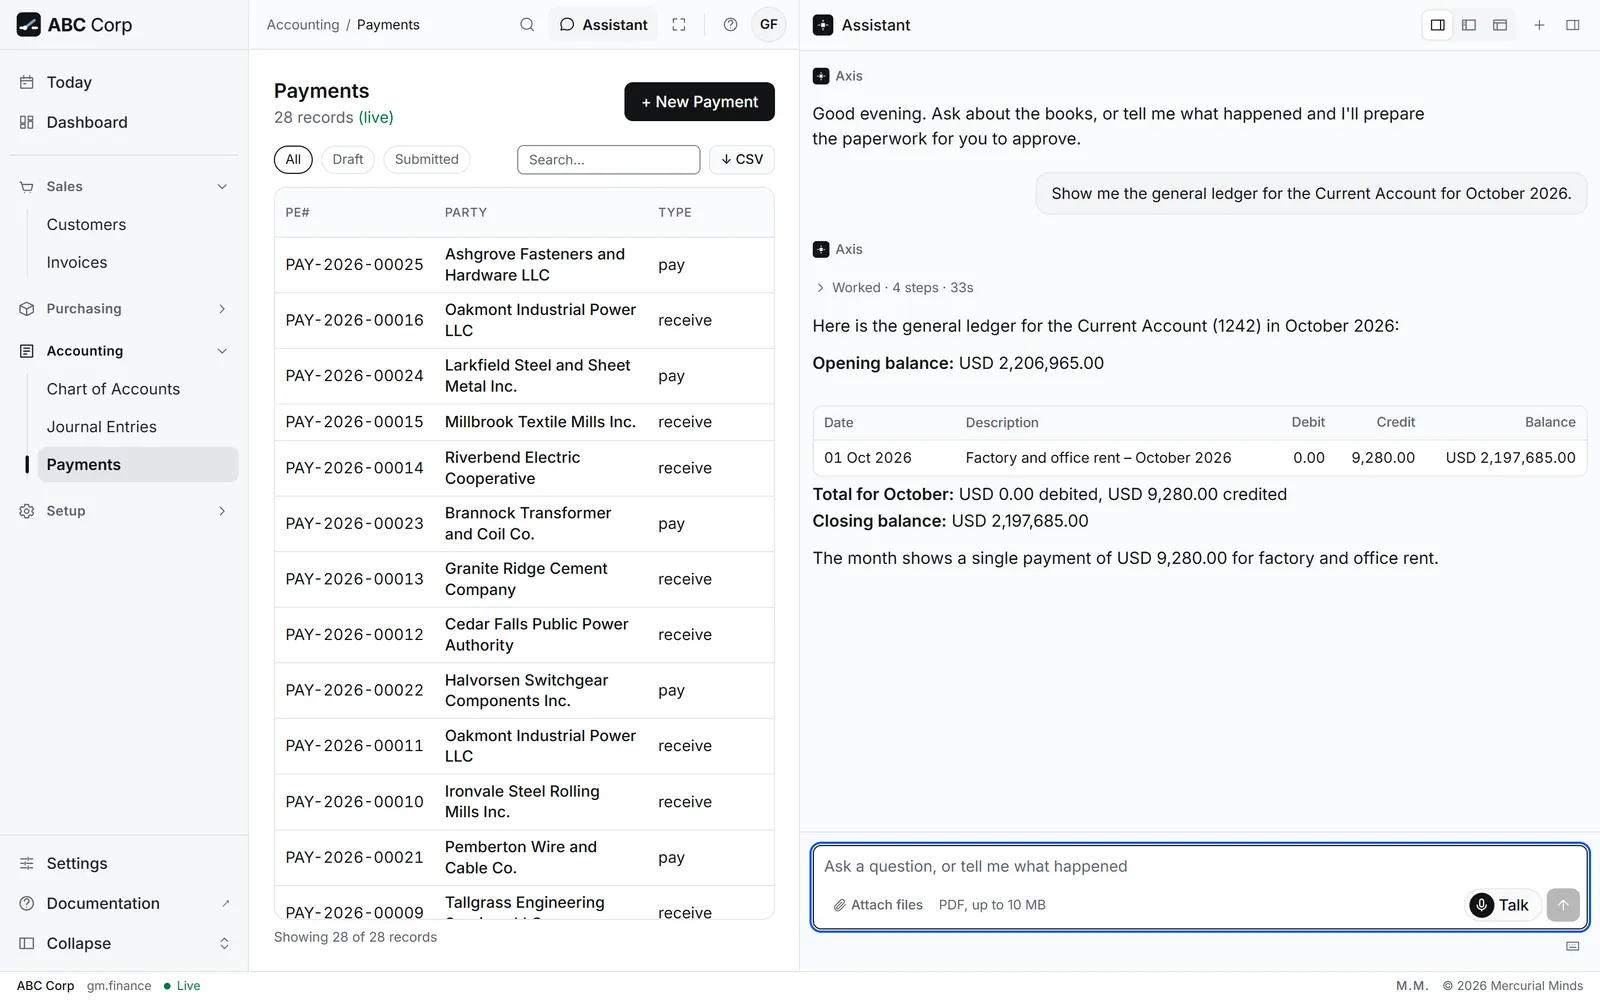Select right-side panel layout icon

coord(1438,25)
